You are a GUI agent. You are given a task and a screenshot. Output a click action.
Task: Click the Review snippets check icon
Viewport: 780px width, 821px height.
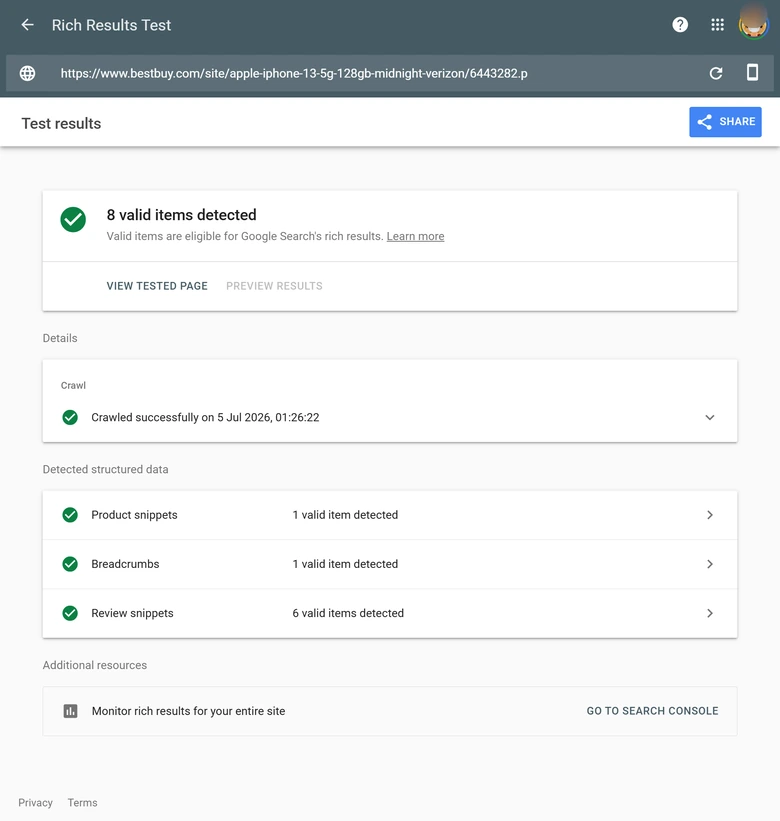(x=70, y=613)
